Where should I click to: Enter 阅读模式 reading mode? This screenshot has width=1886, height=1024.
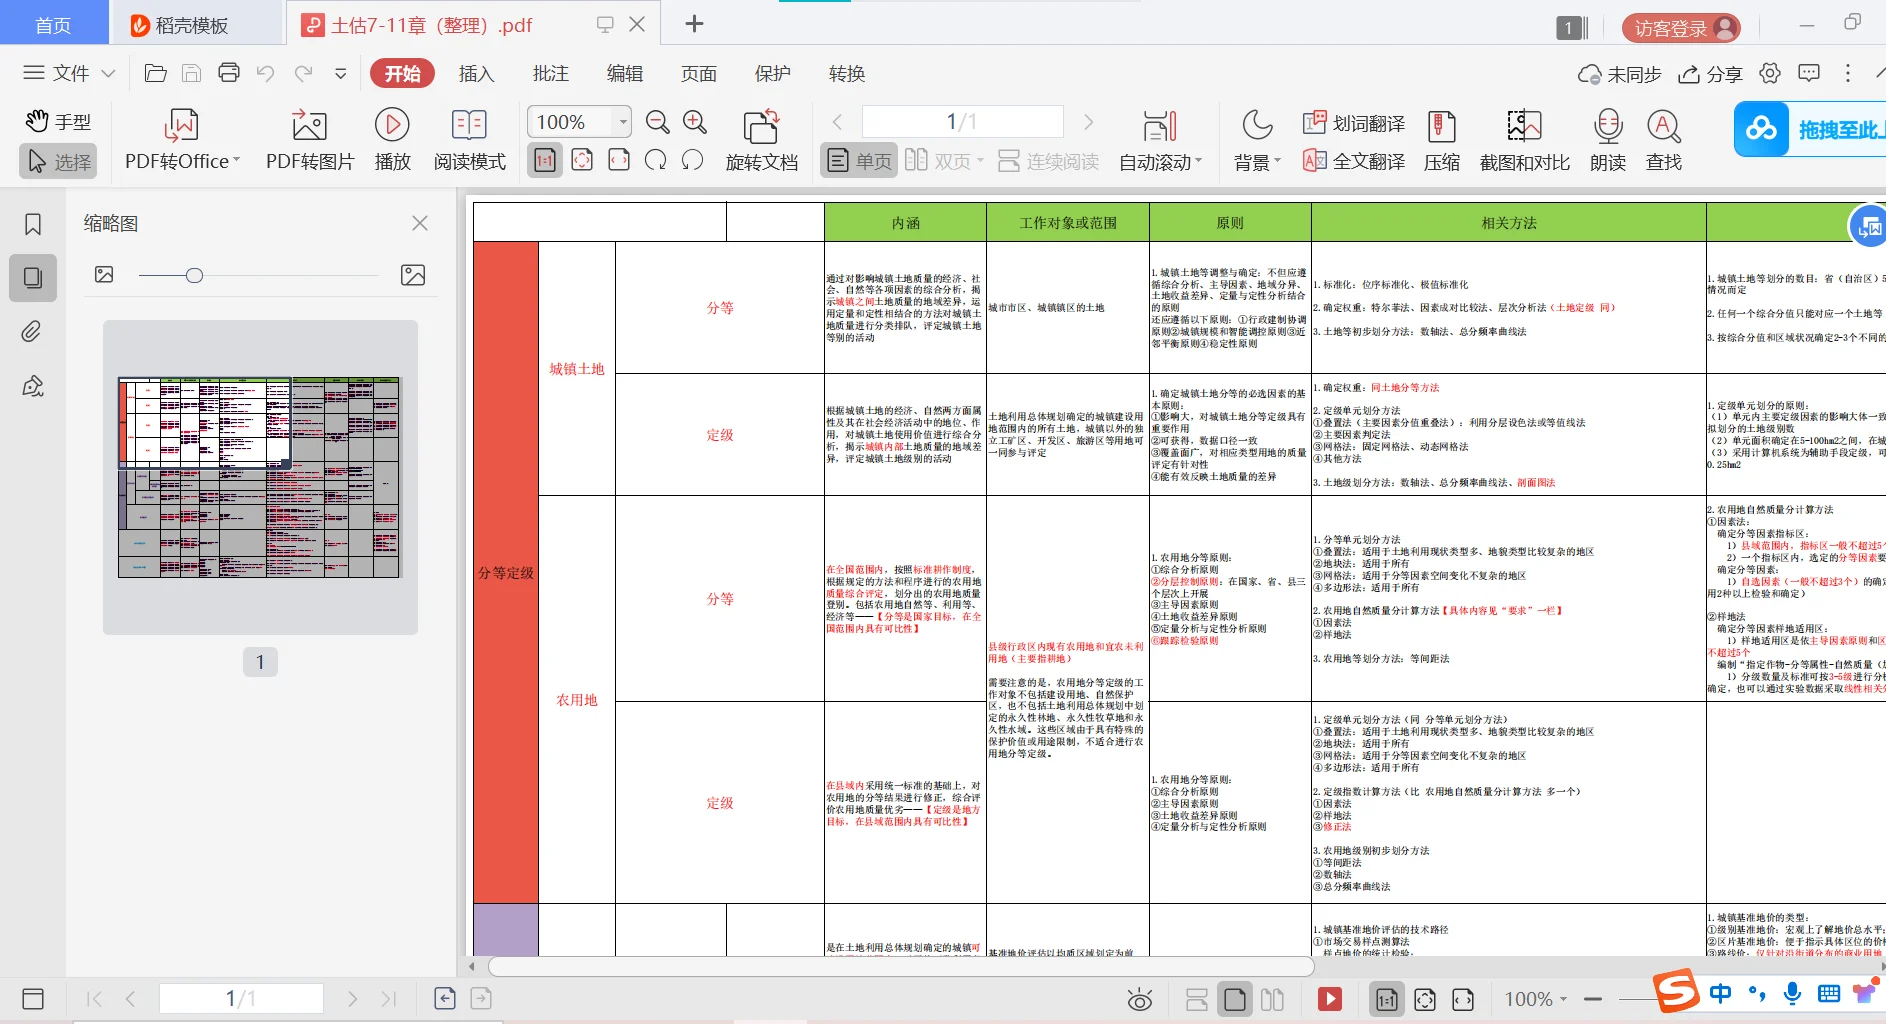(469, 140)
